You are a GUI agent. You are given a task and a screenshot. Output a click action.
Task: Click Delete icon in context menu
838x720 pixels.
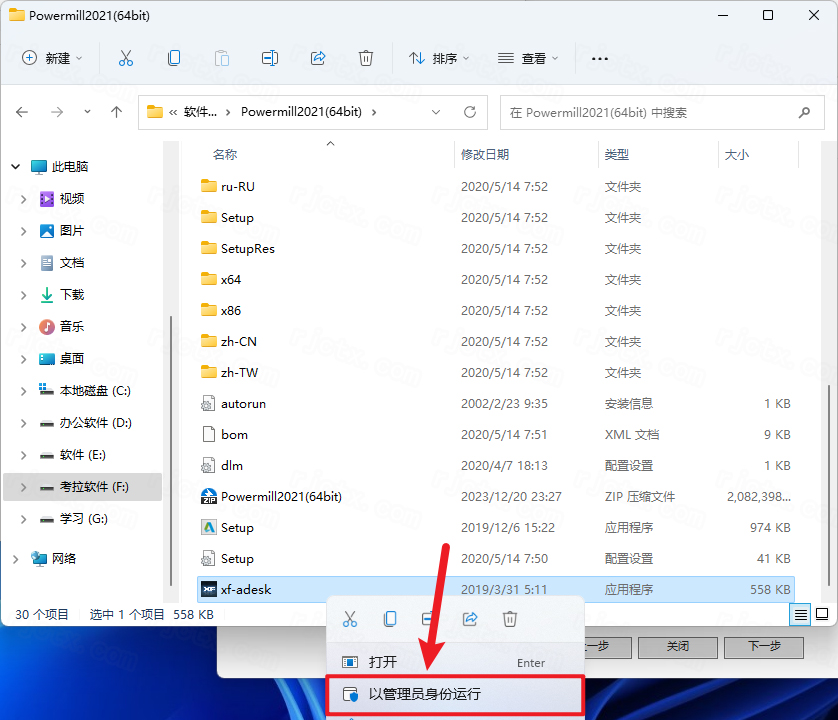click(510, 619)
